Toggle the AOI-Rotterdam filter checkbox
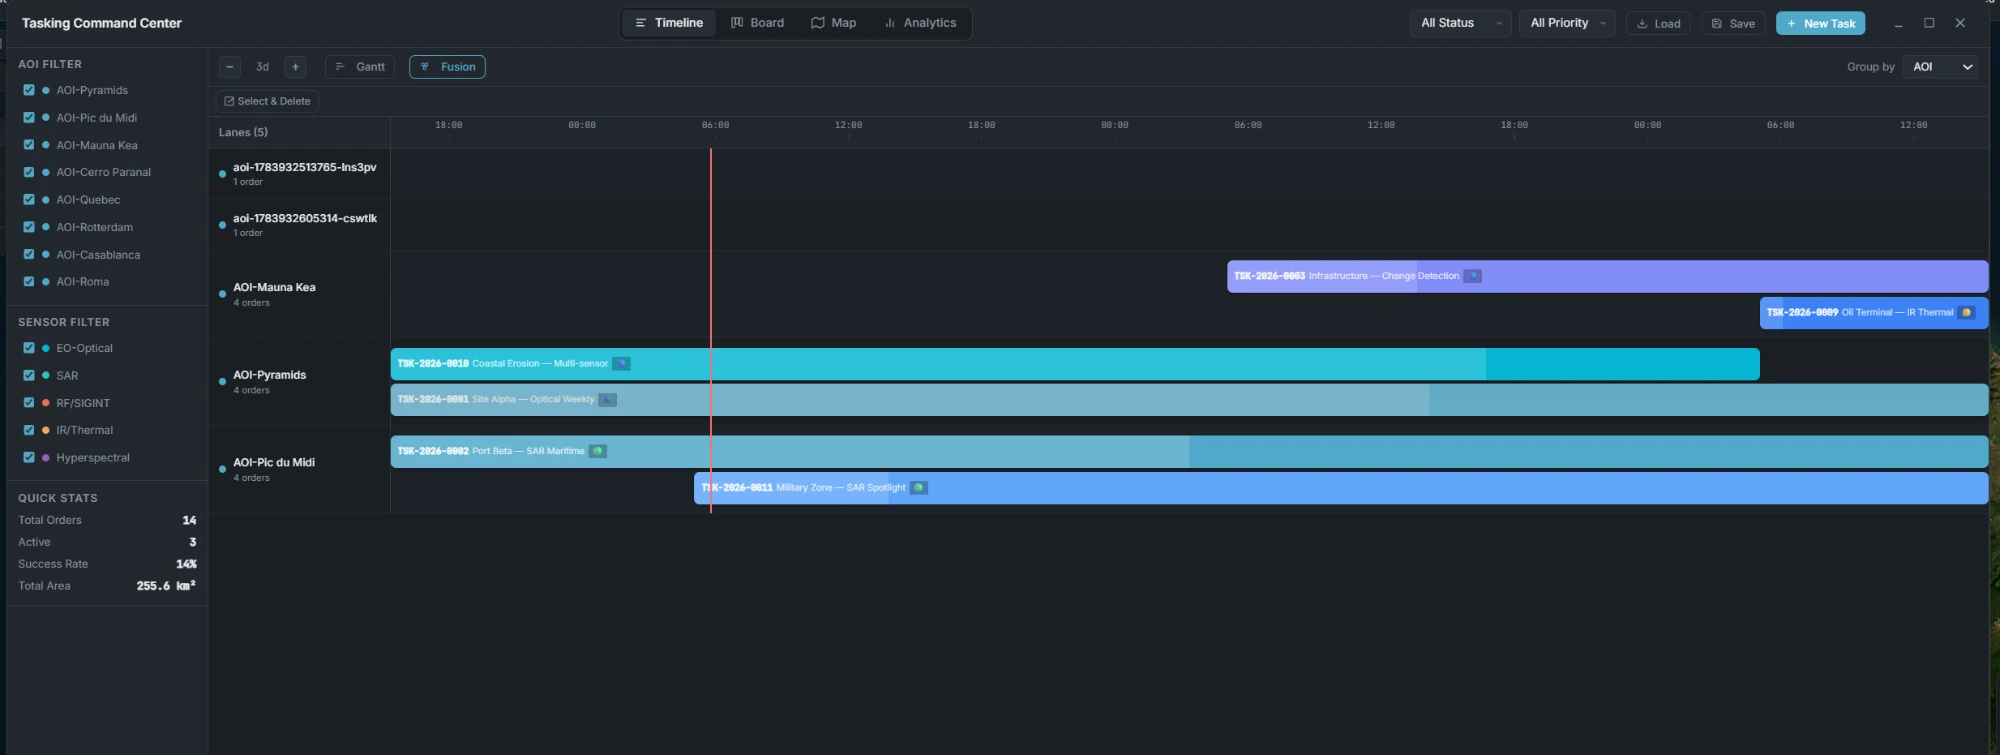 click(x=29, y=227)
